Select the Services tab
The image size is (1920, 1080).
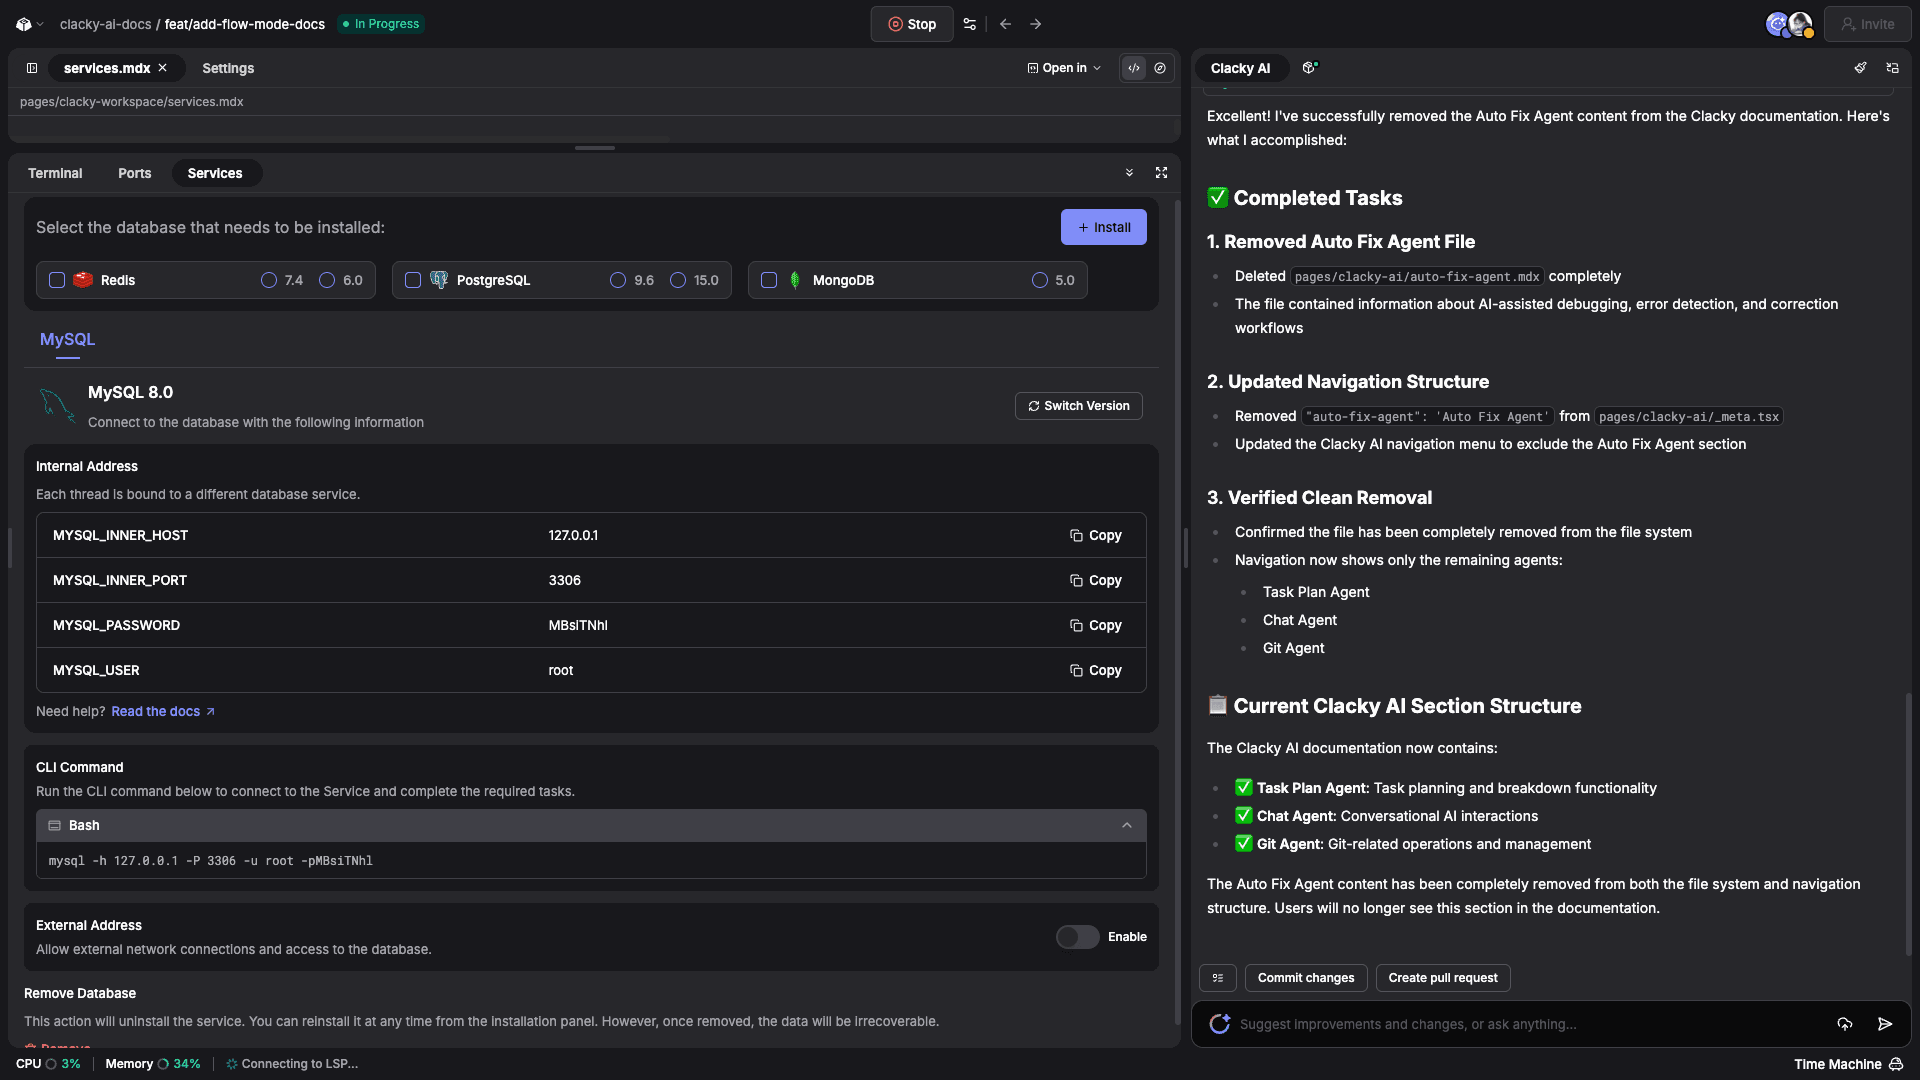(215, 173)
